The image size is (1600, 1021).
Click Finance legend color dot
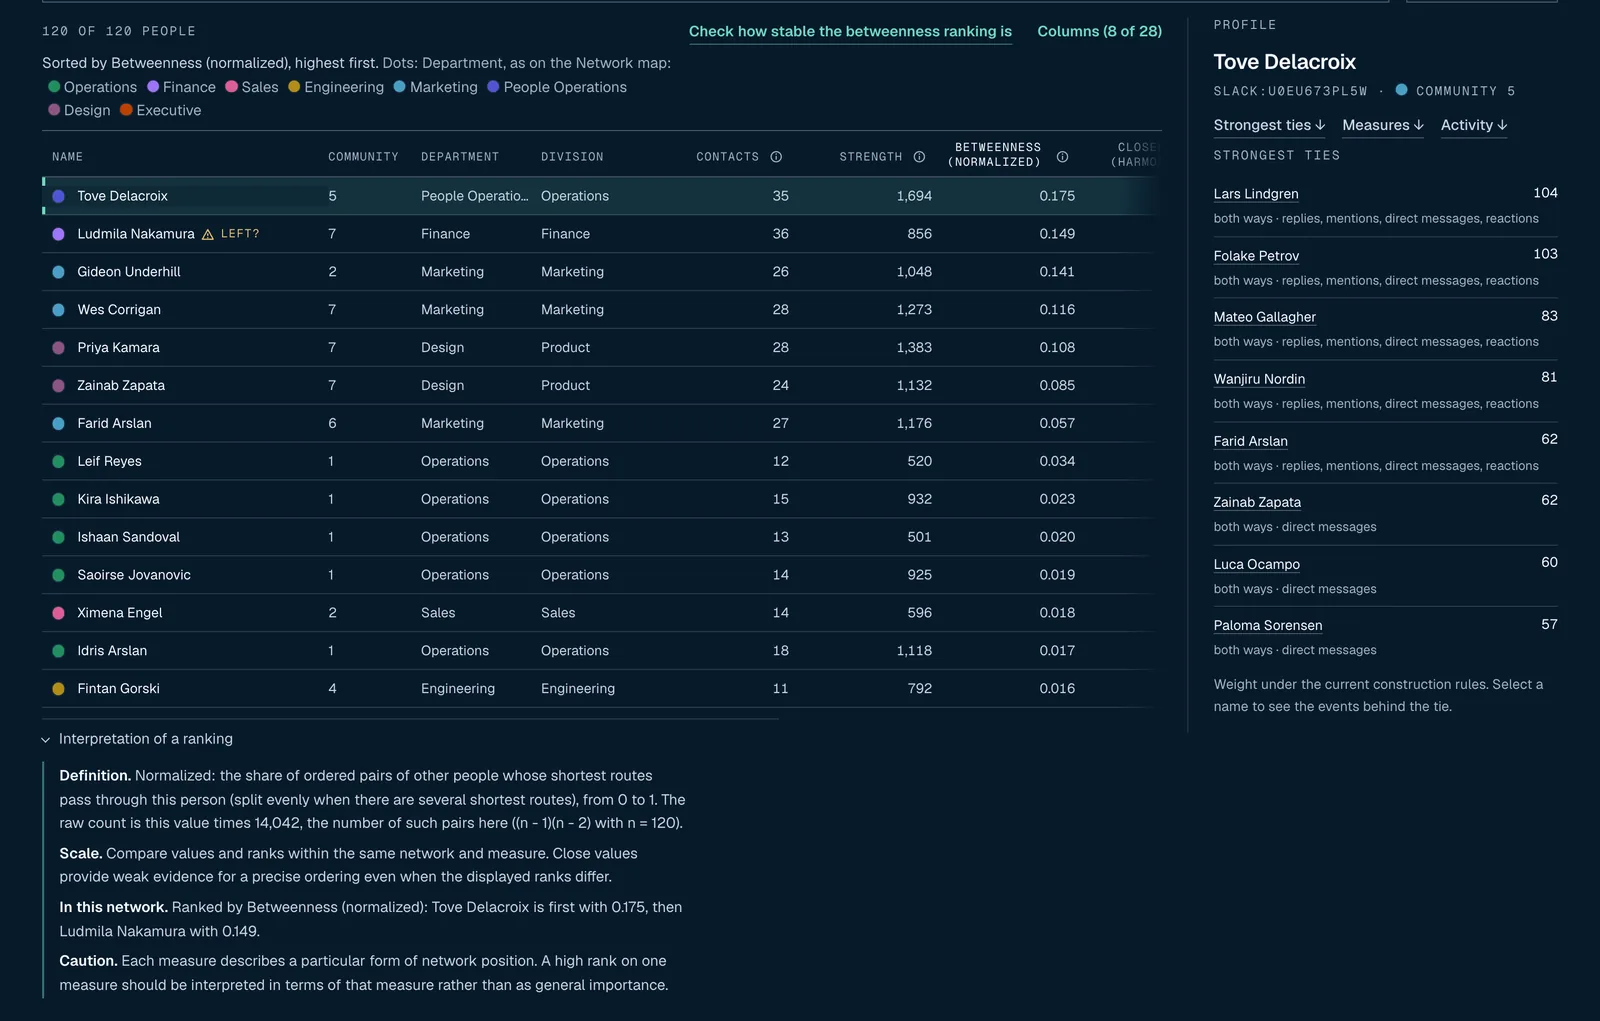tap(153, 87)
